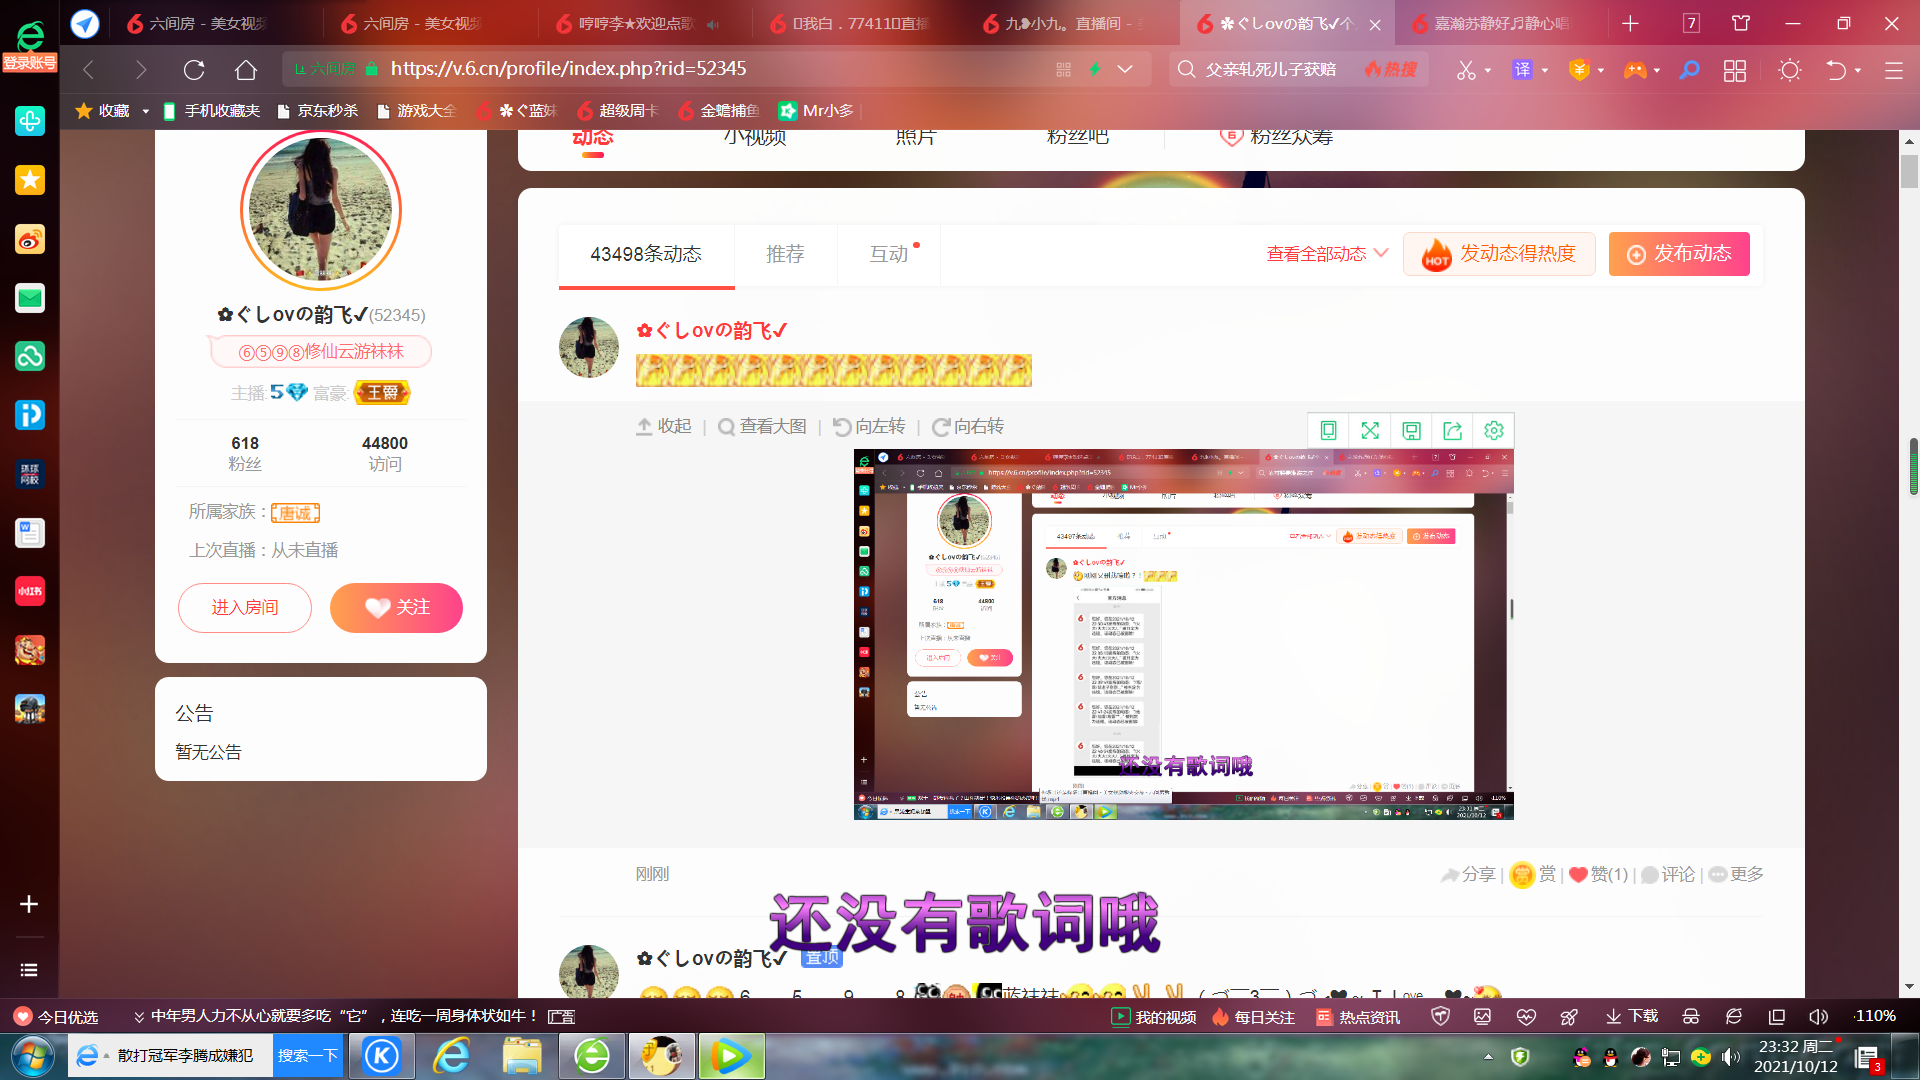Viewport: 1920px width, 1080px height.
Task: Click the gamepad games icon
Action: click(x=1634, y=69)
